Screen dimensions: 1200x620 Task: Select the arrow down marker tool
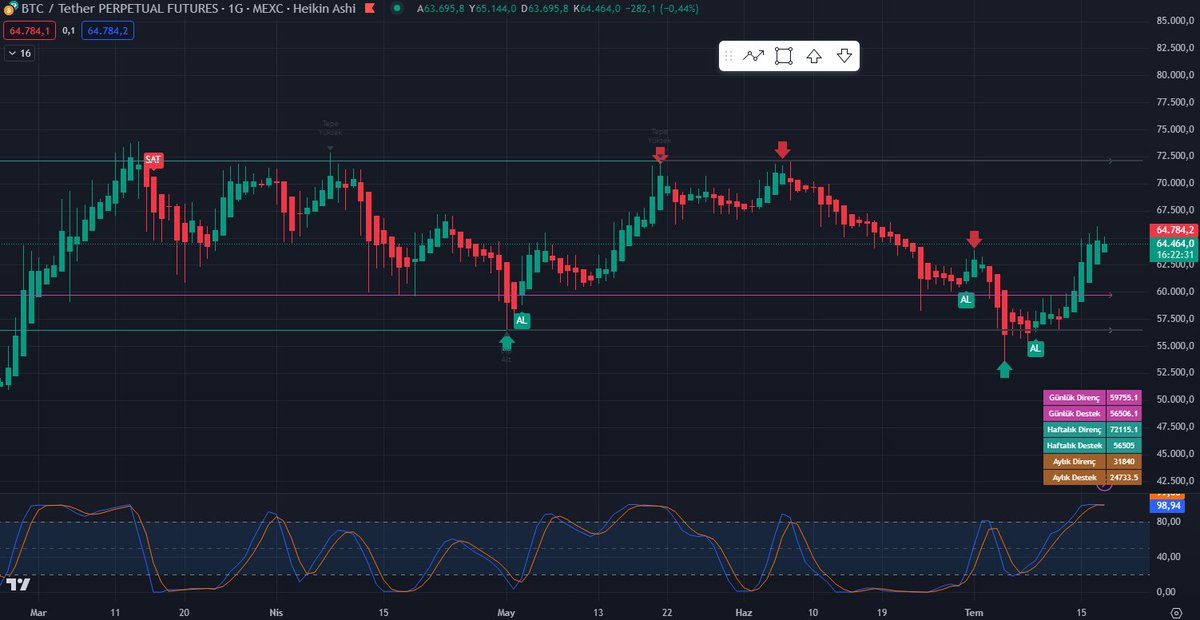844,56
